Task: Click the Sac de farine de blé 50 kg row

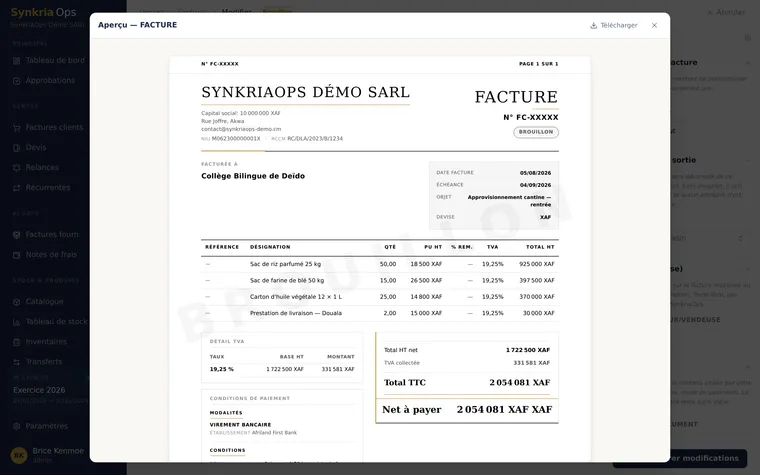Action: (x=380, y=281)
